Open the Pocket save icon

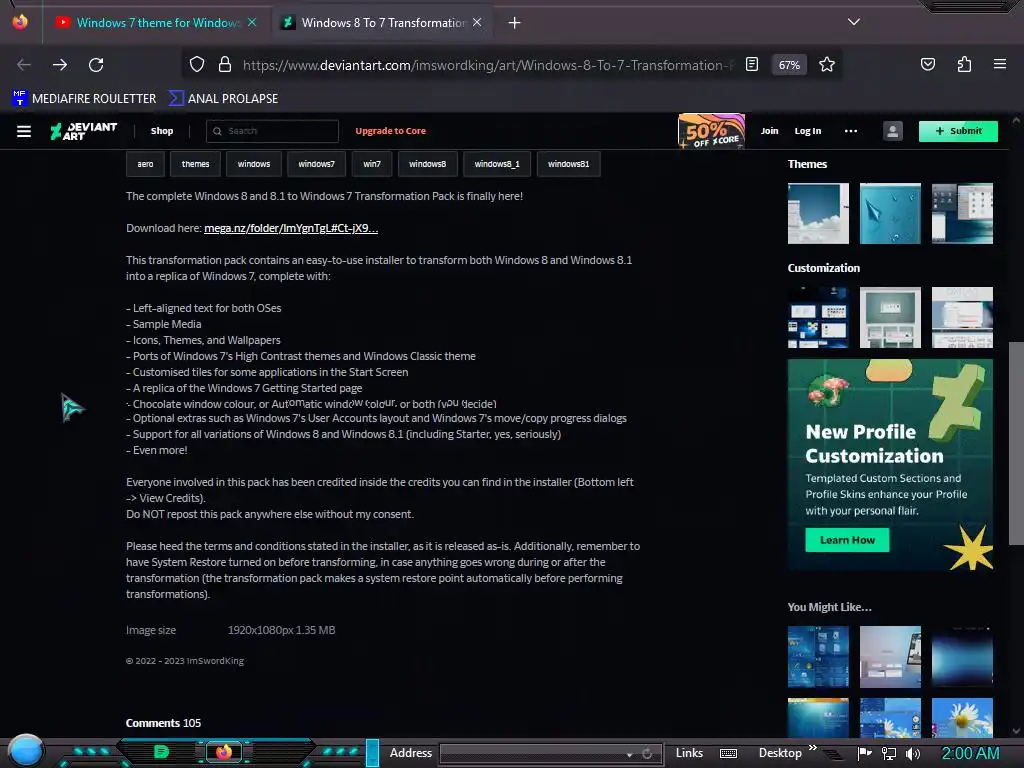tap(927, 64)
